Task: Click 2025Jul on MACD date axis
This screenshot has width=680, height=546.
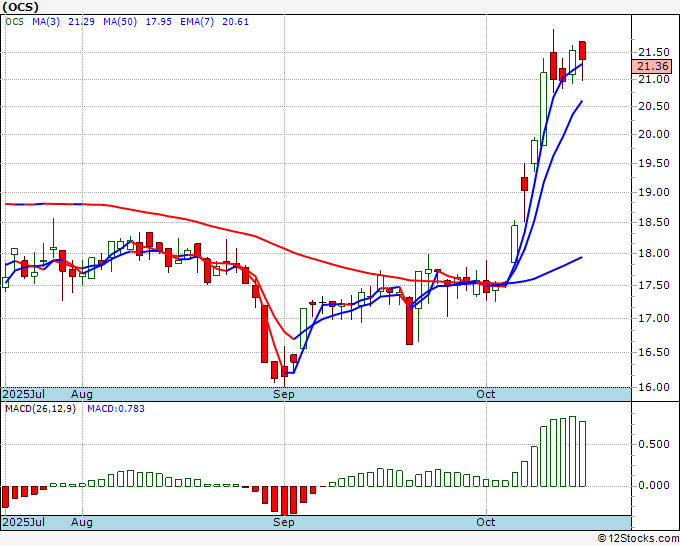Action: pos(23,522)
